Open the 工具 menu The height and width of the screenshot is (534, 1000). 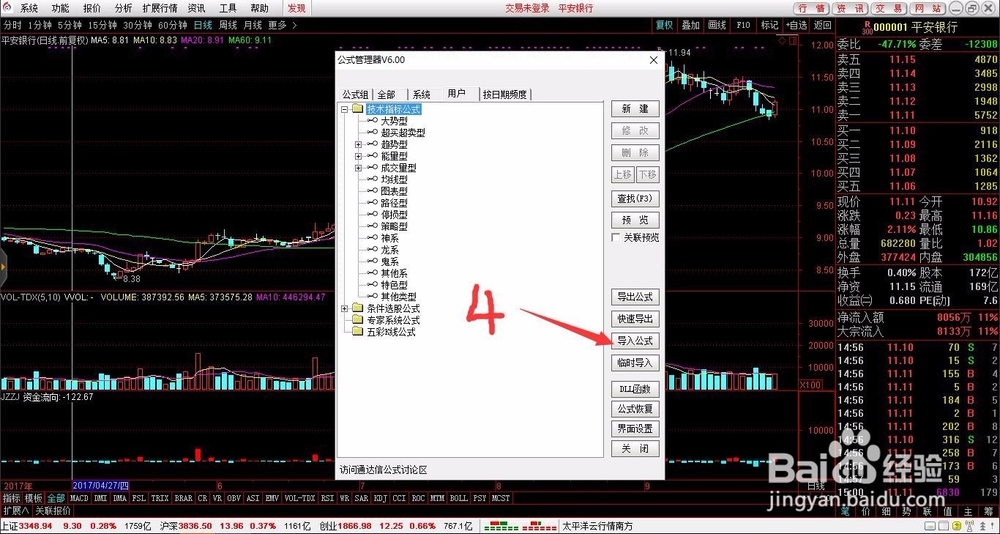point(228,8)
